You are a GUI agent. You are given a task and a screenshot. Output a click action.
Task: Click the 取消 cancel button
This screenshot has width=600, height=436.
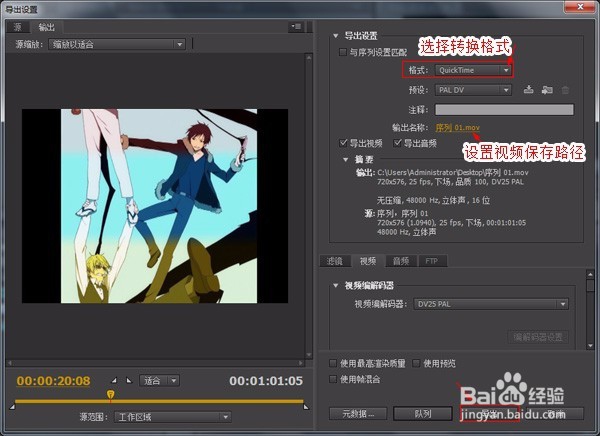(556, 413)
